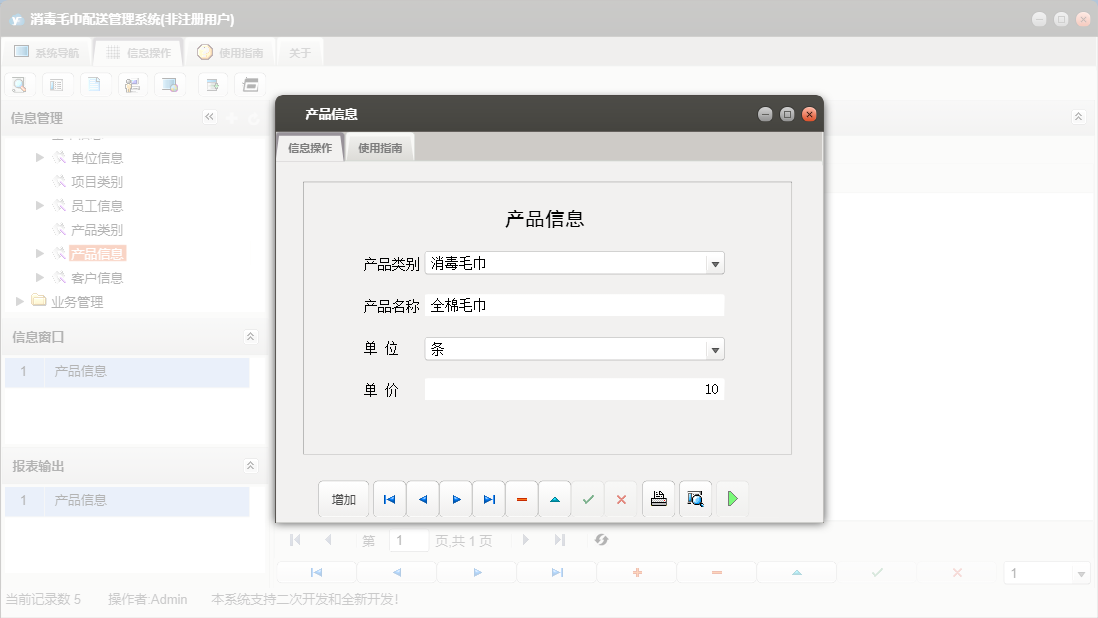Image resolution: width=1098 pixels, height=618 pixels.
Task: Collapse the 信息窗口 panel header
Action: coord(250,337)
